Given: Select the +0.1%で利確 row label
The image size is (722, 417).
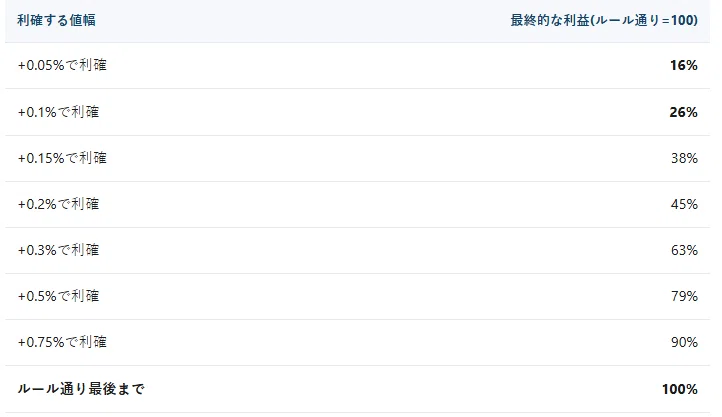Looking at the screenshot, I should (x=58, y=112).
